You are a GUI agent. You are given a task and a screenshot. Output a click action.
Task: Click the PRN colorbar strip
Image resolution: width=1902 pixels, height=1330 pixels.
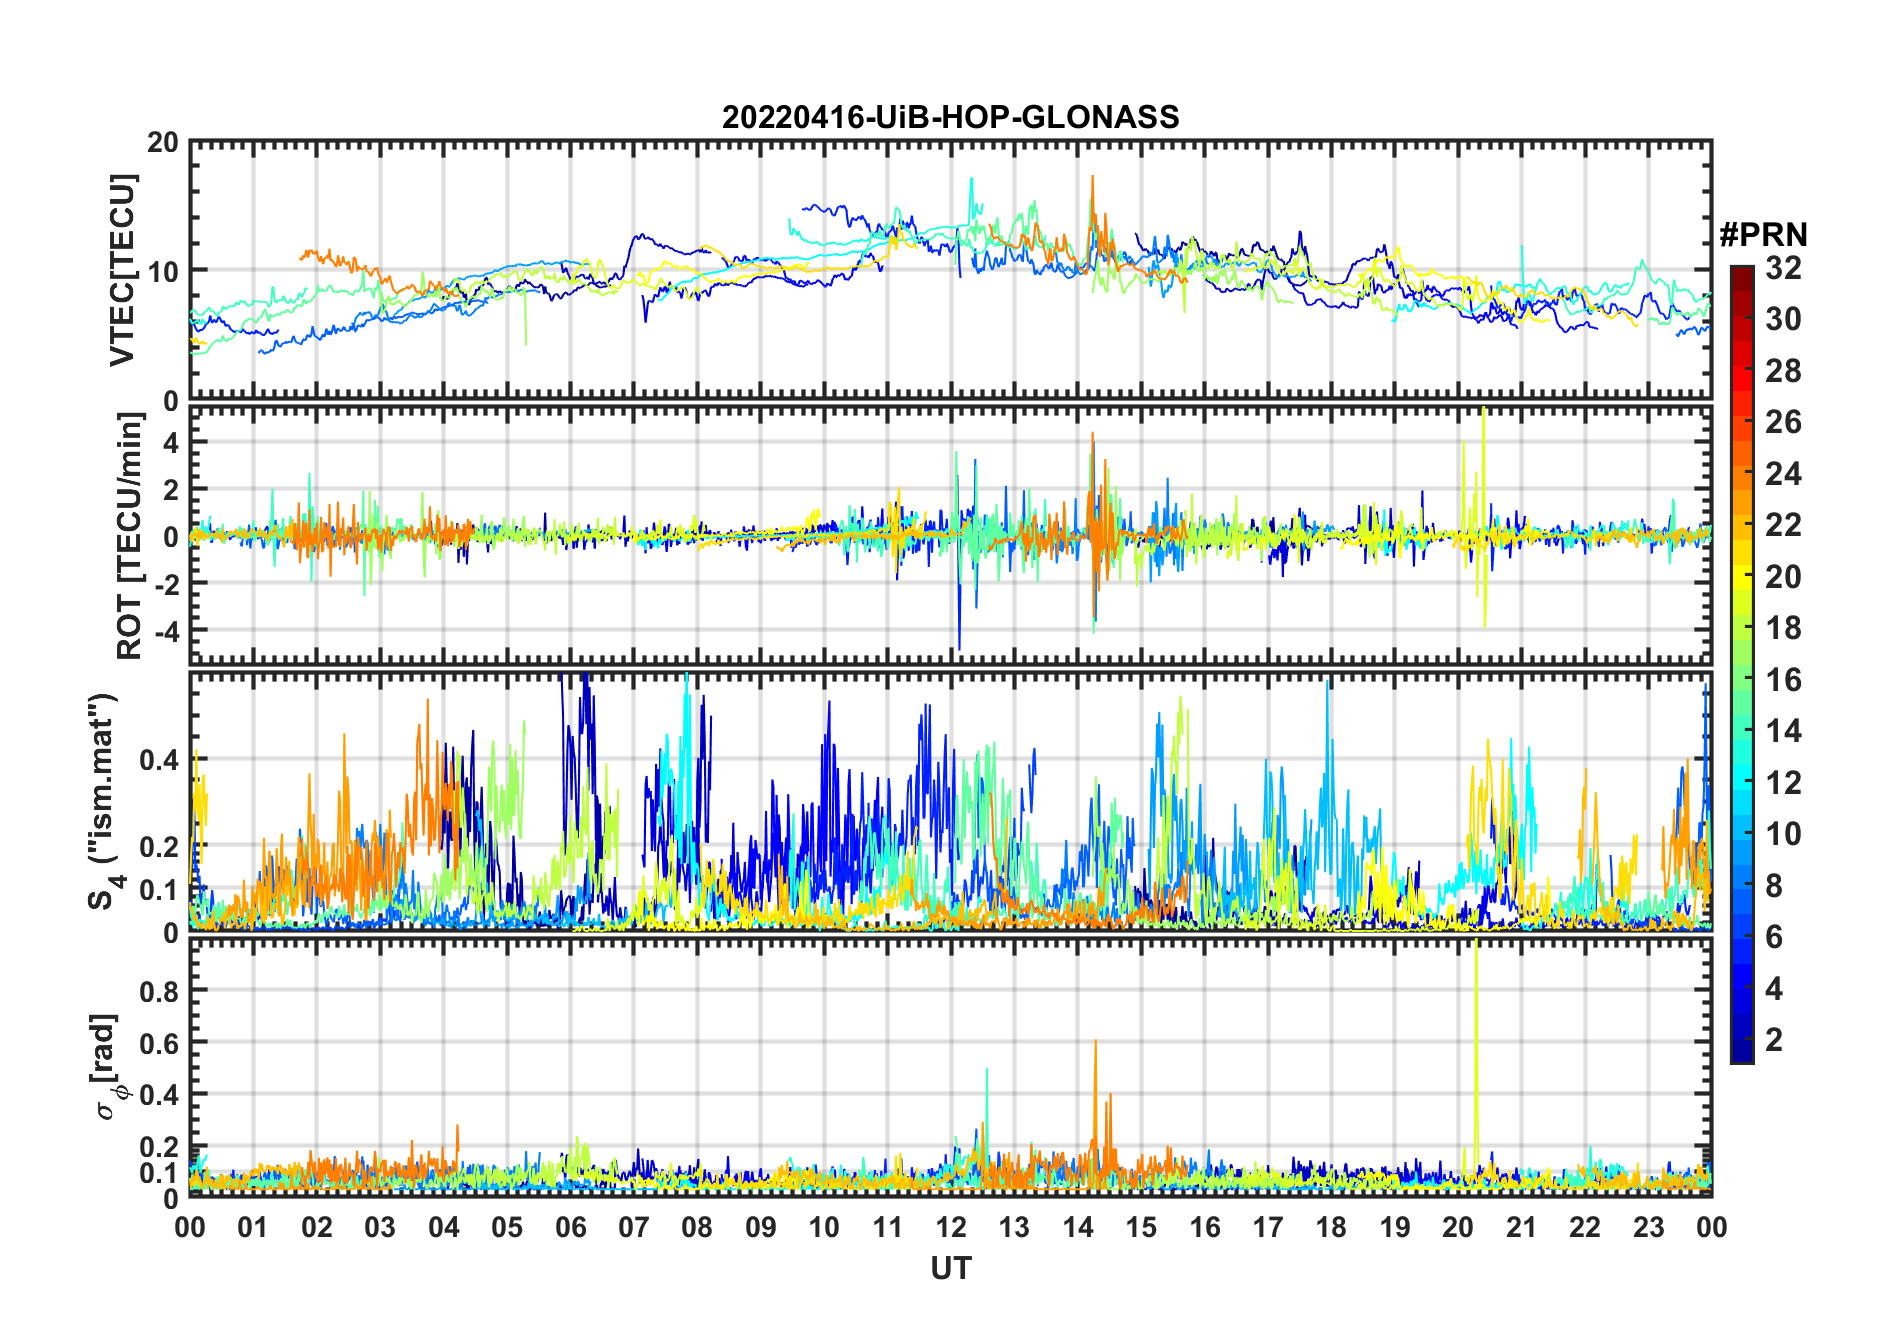[x=1742, y=664]
